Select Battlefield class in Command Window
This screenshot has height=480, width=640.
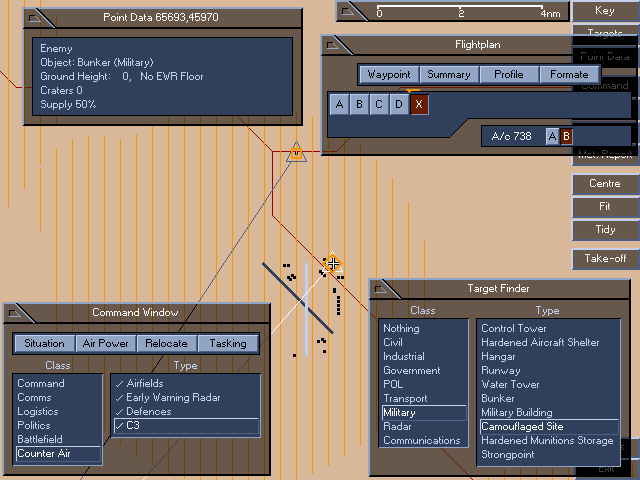pyautogui.click(x=58, y=439)
